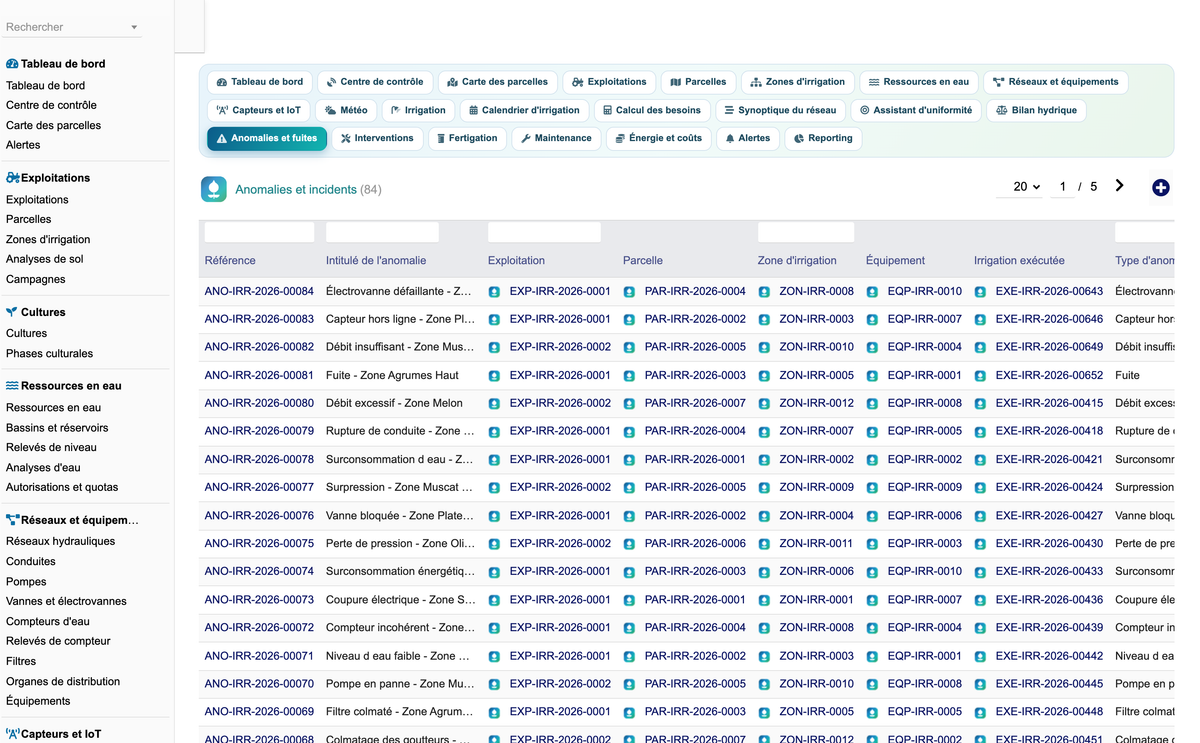Select the active Anomalies et fuites tab
Screen dimensions: 1200x743
click(x=267, y=138)
